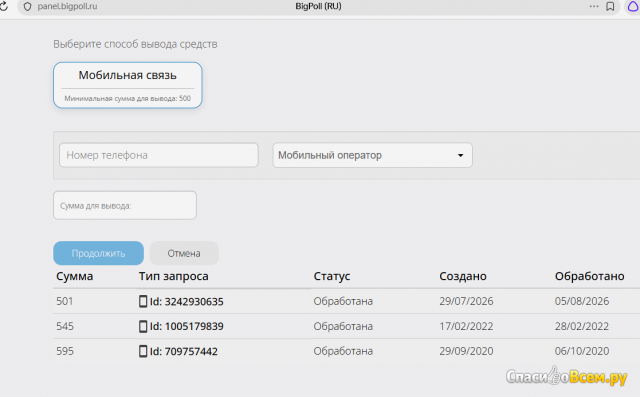Click the Обработано column header
Image resolution: width=640 pixels, height=397 pixels.
[x=589, y=276]
